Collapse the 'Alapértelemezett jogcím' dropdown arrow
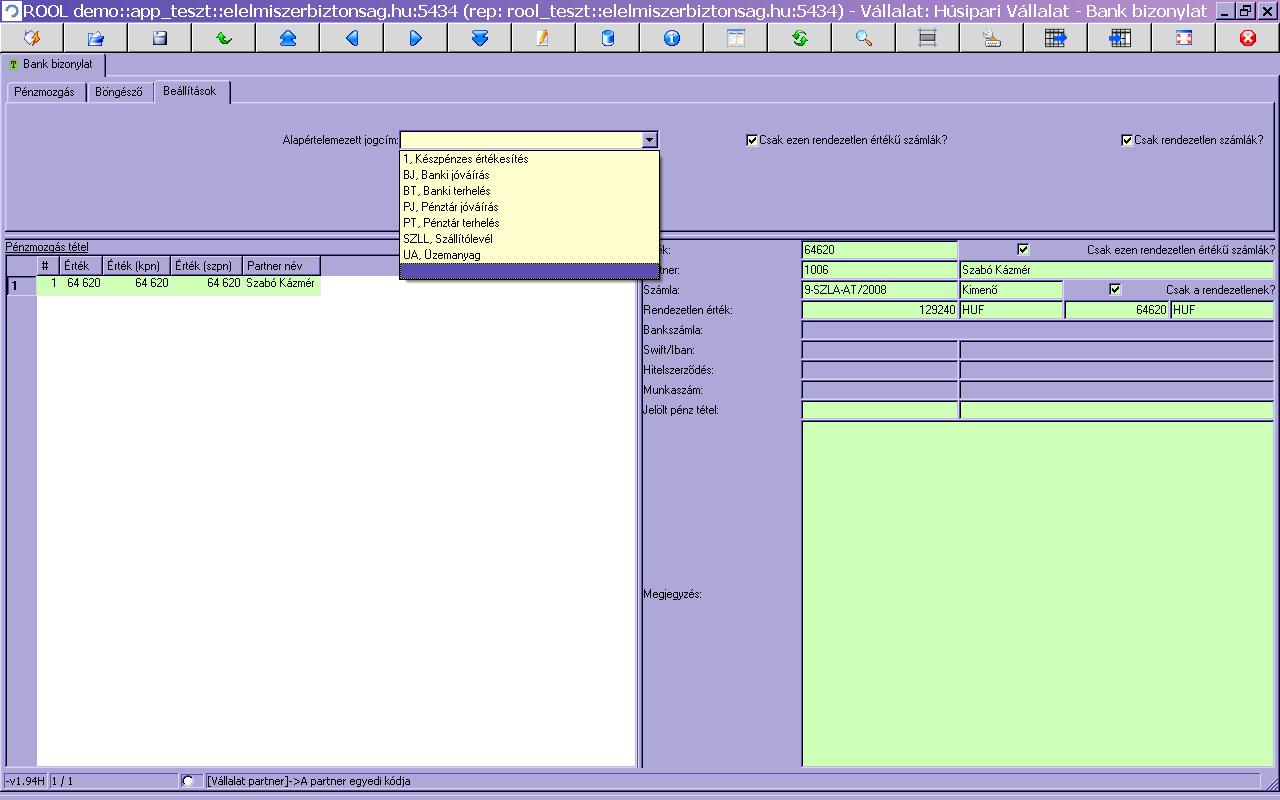Viewport: 1280px width, 800px height. [649, 140]
